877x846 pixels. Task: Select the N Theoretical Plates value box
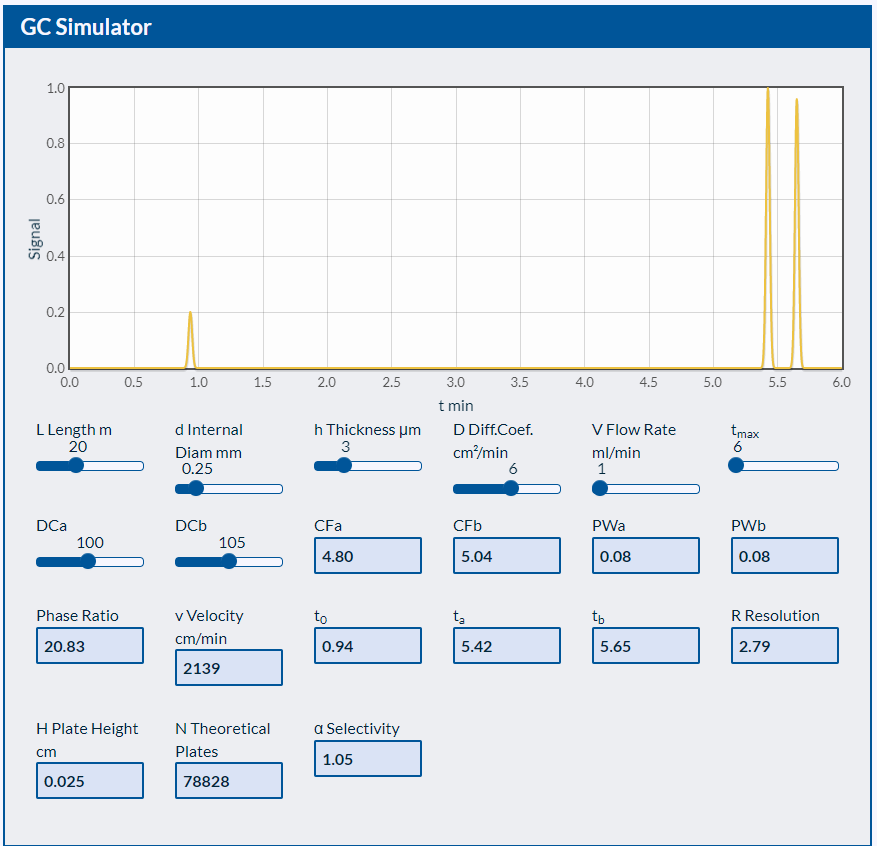coord(228,780)
